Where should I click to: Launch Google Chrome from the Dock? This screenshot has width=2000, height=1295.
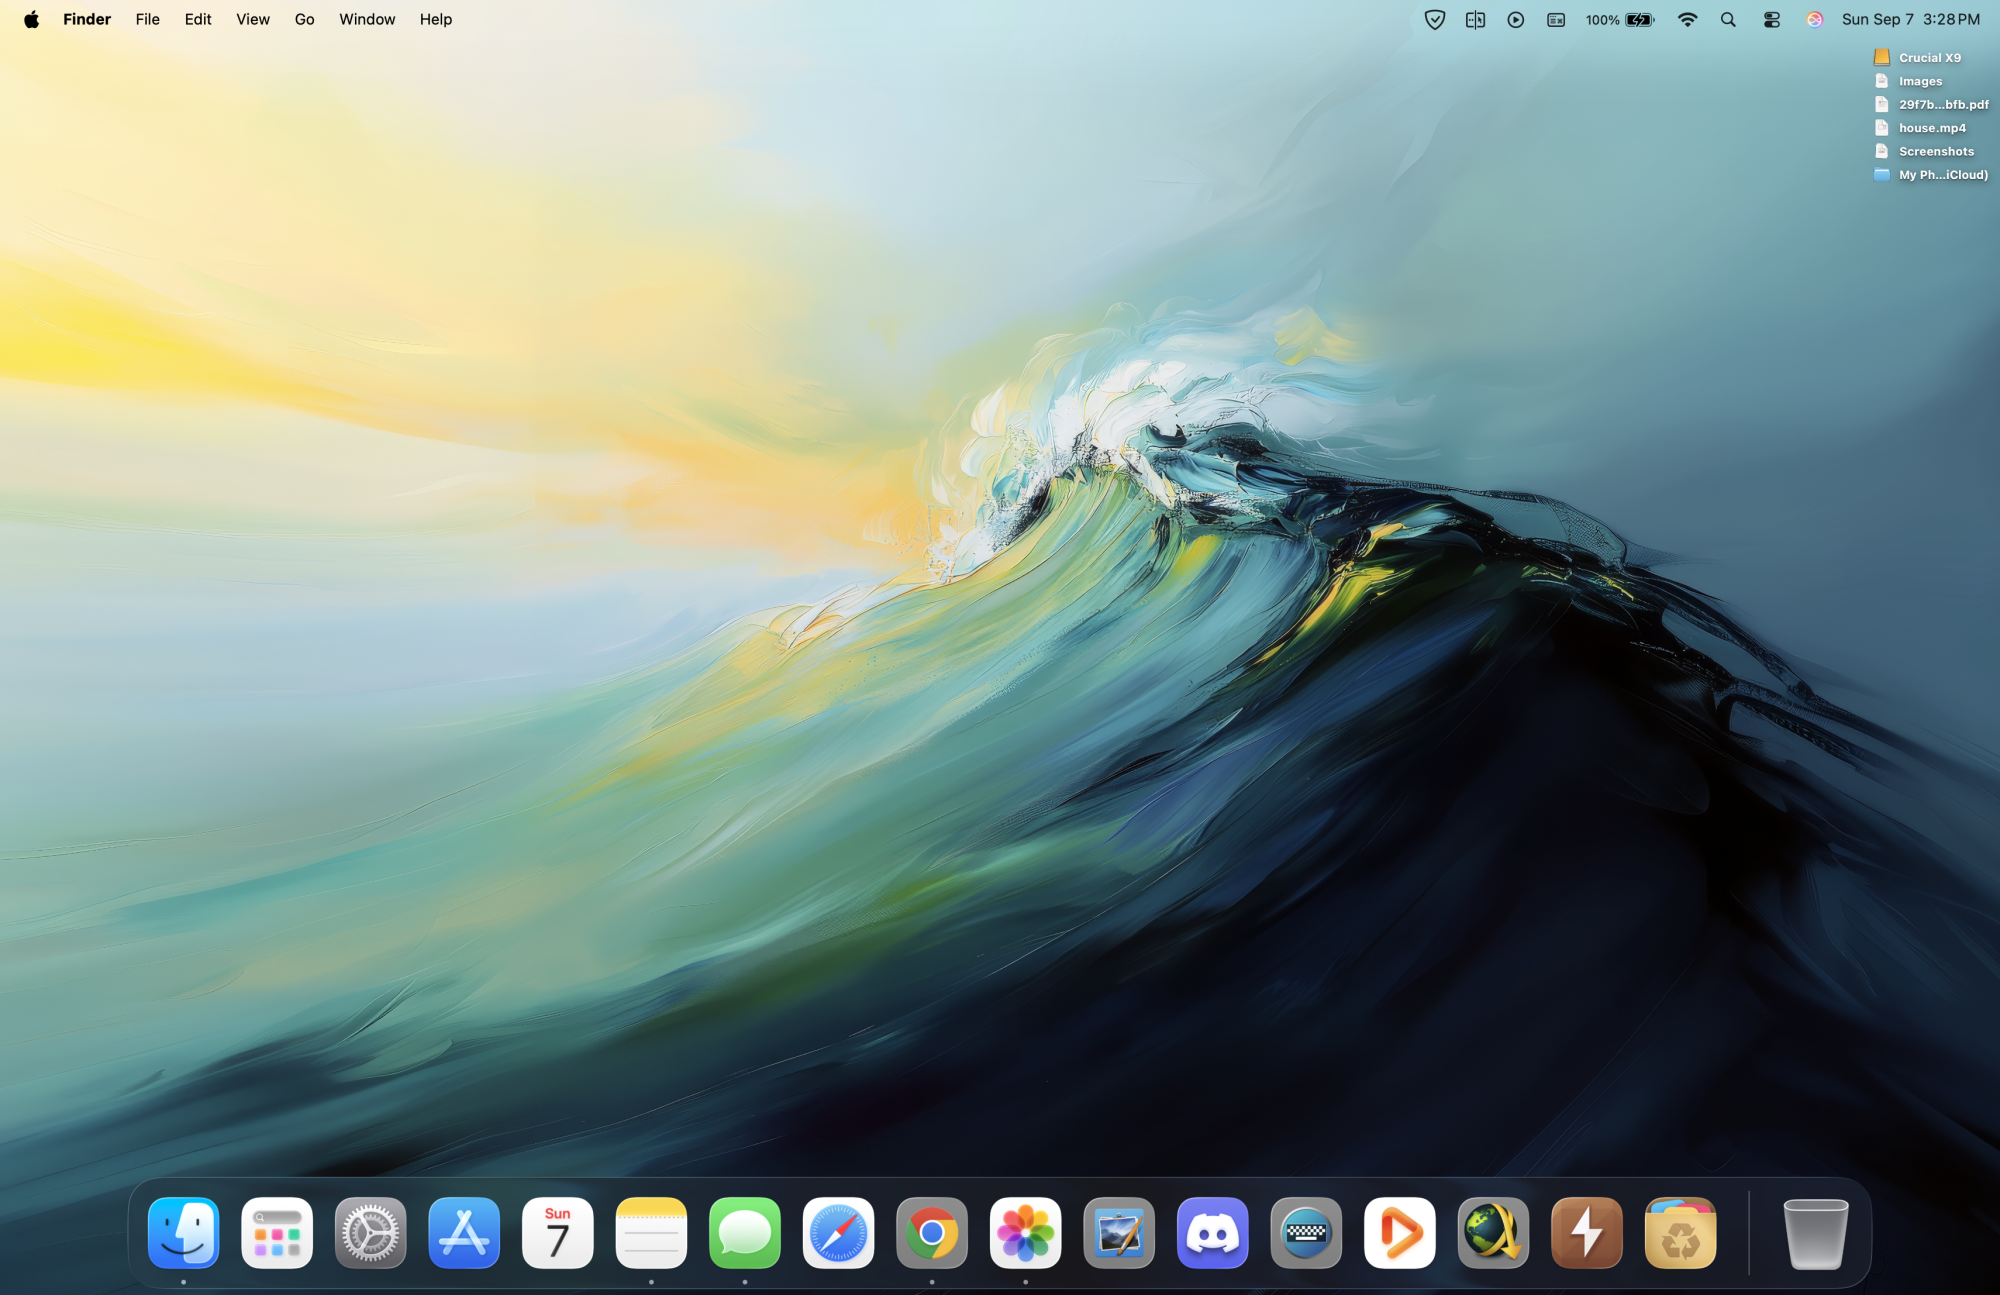point(931,1232)
